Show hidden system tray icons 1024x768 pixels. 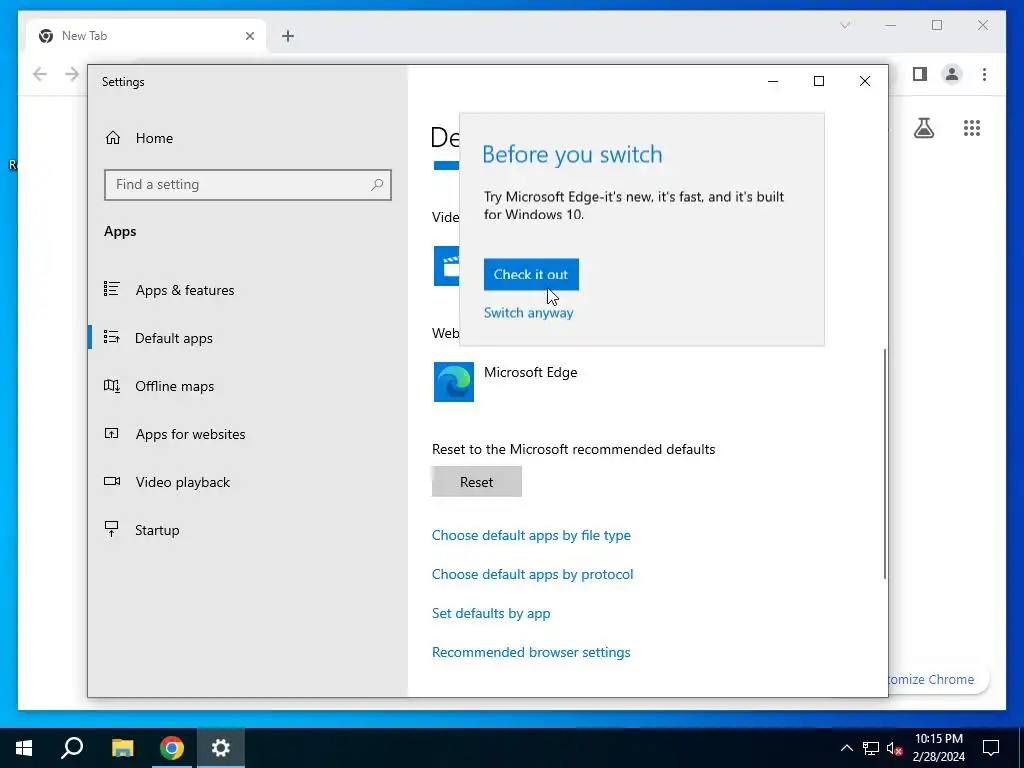coord(846,748)
